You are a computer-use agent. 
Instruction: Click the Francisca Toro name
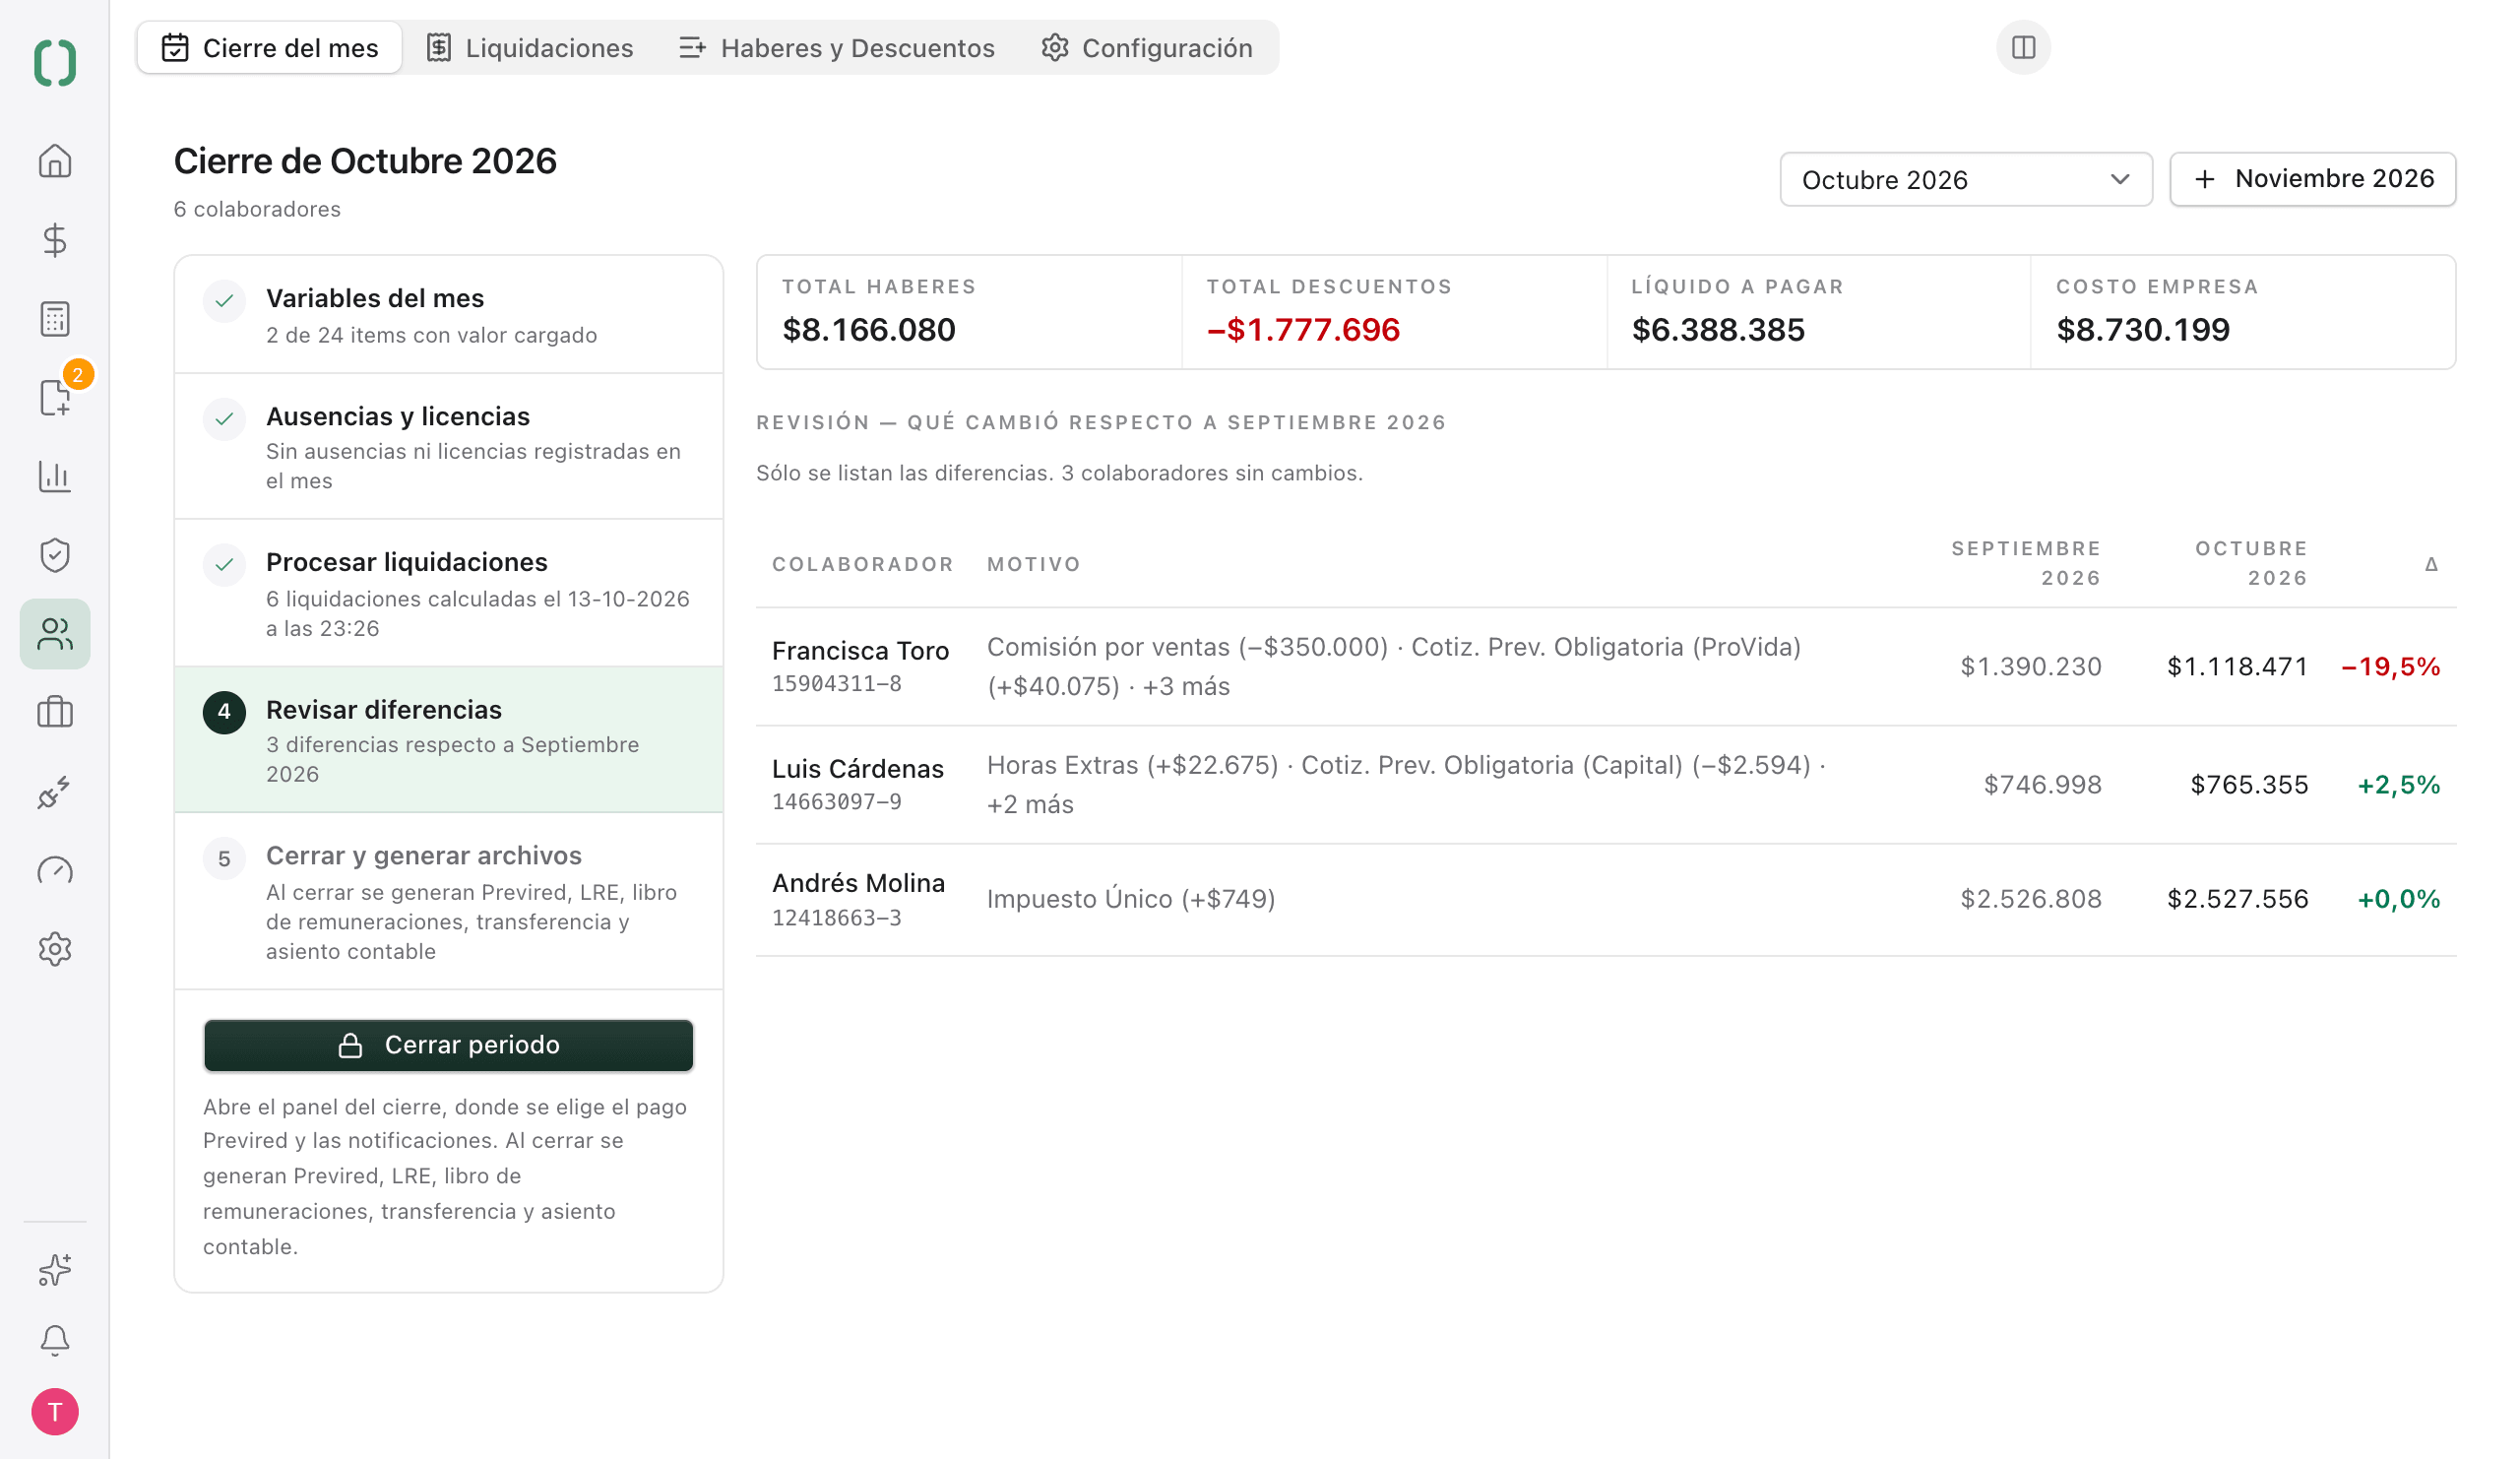860,651
